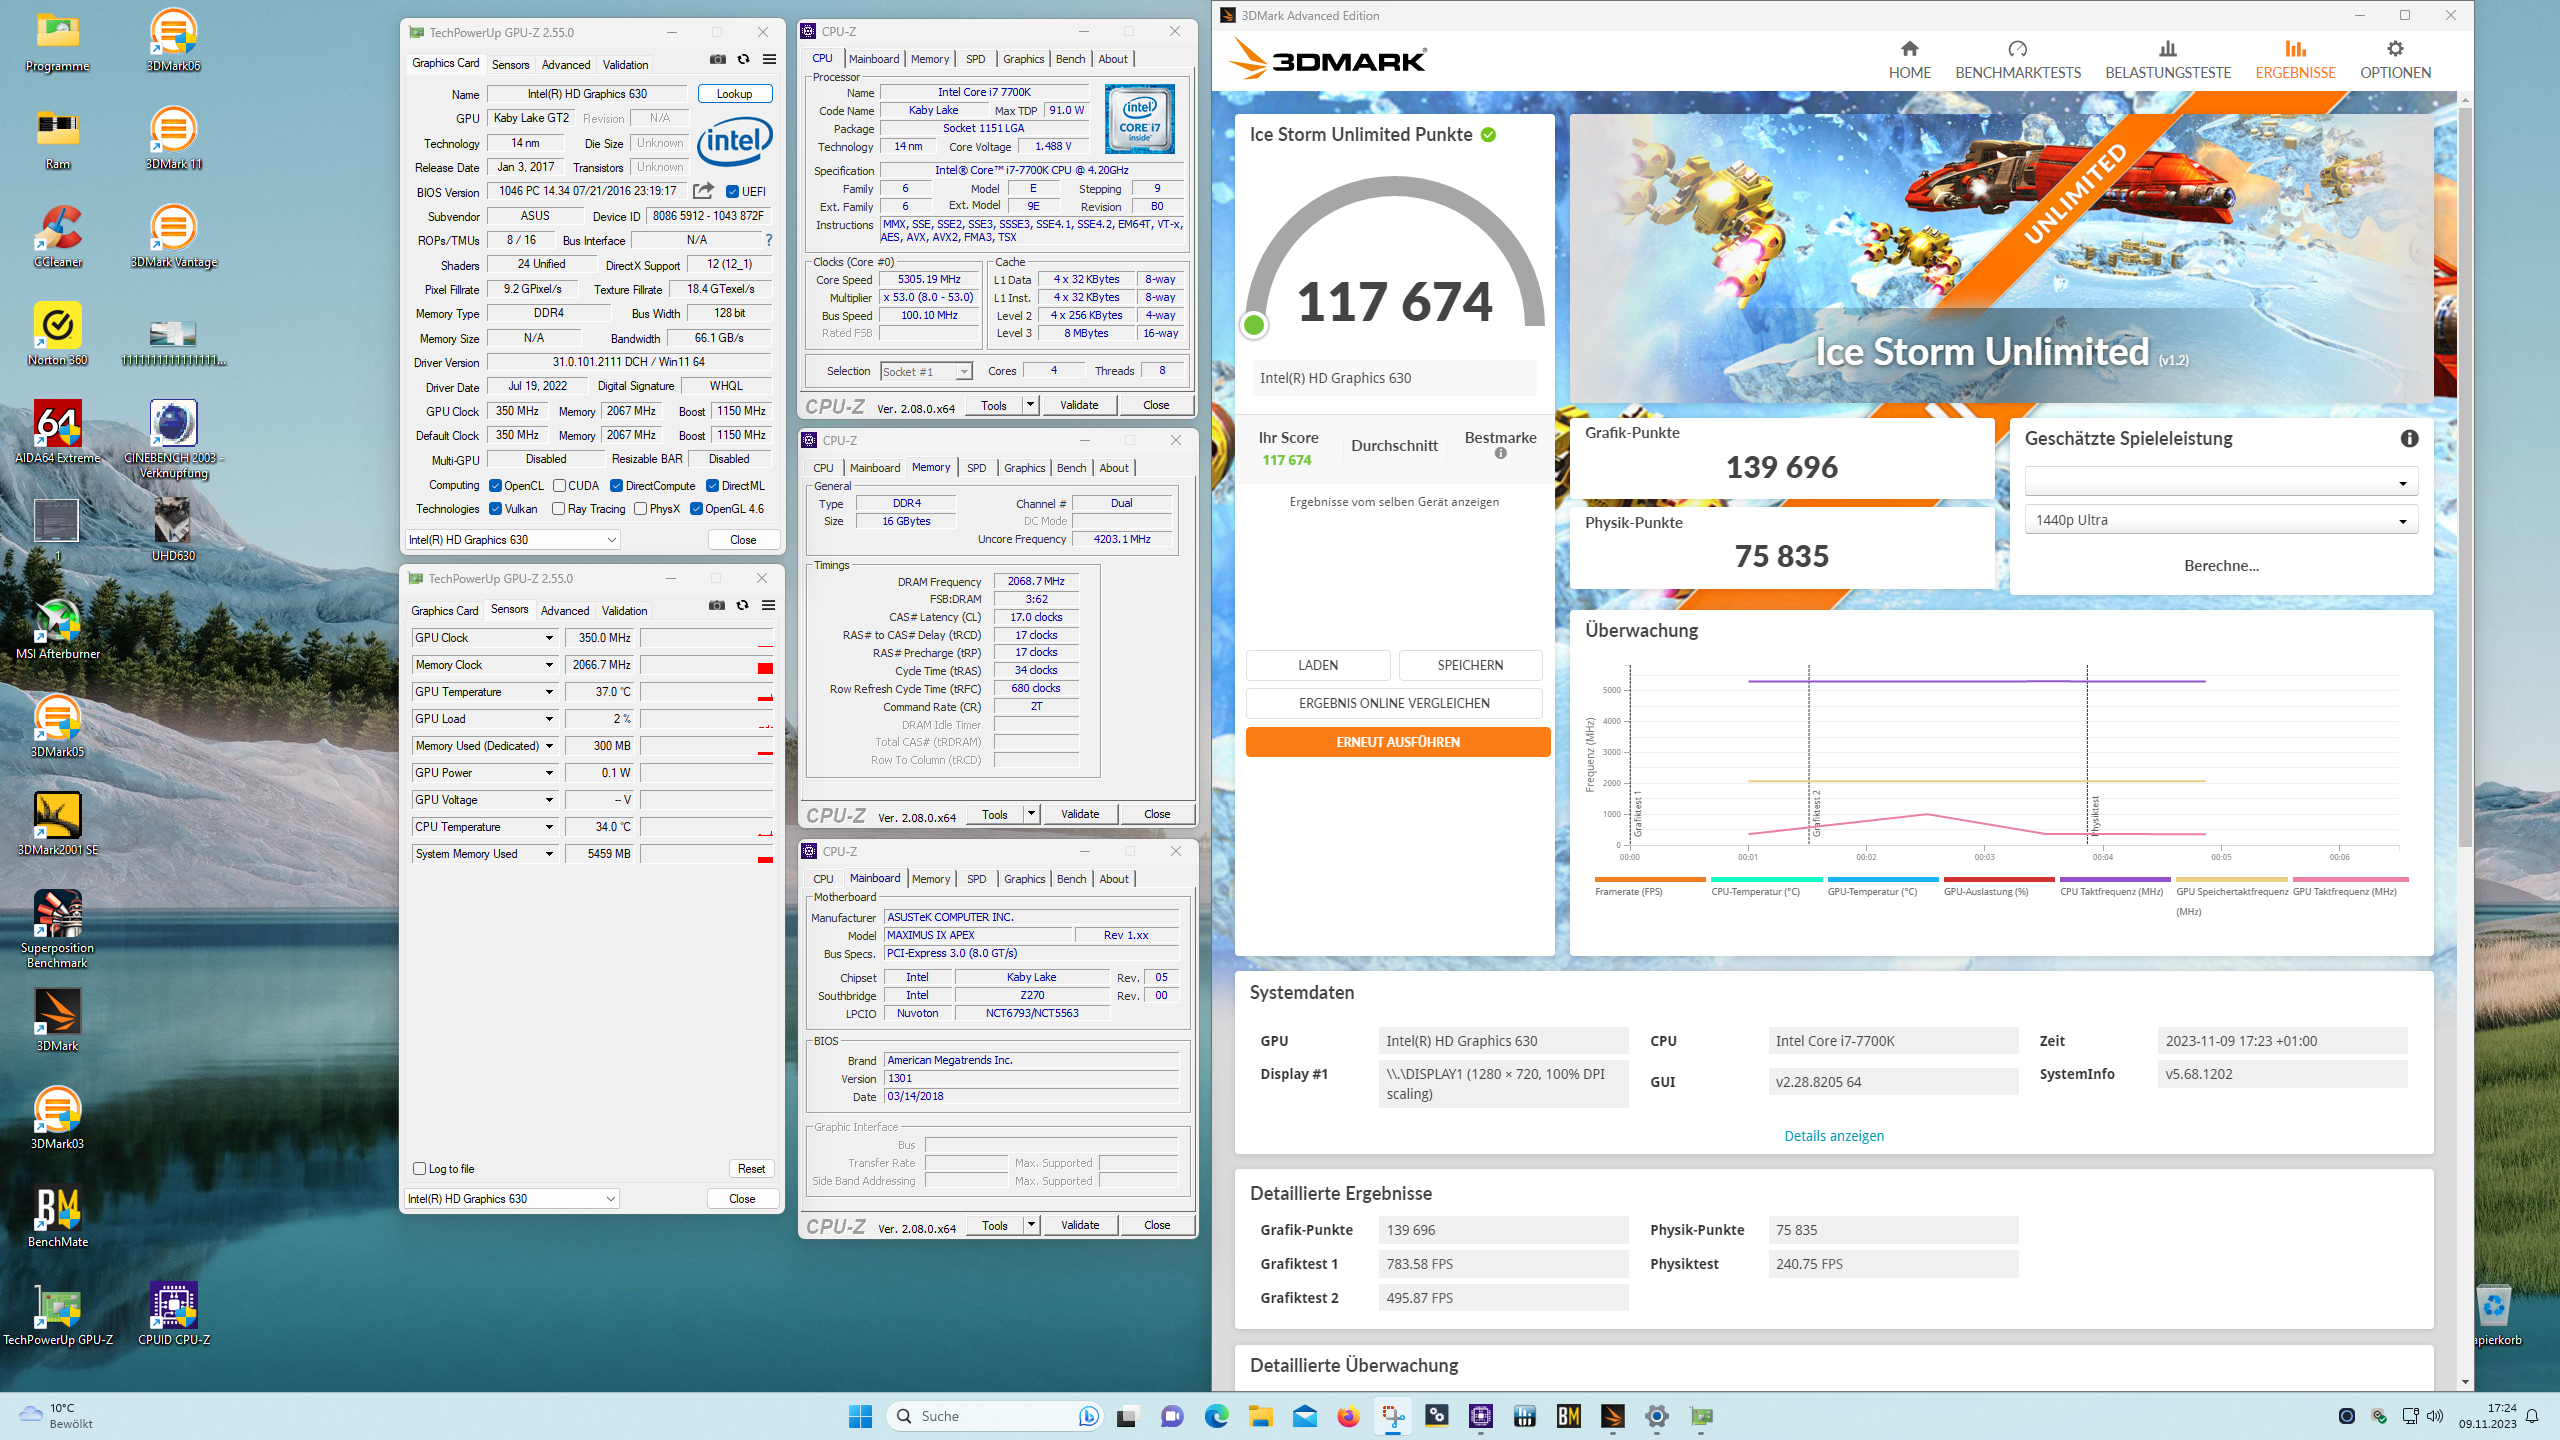Open GPU selector dropdown in GPU-Z Graphics Card window
Image resolution: width=2560 pixels, height=1440 pixels.
513,540
